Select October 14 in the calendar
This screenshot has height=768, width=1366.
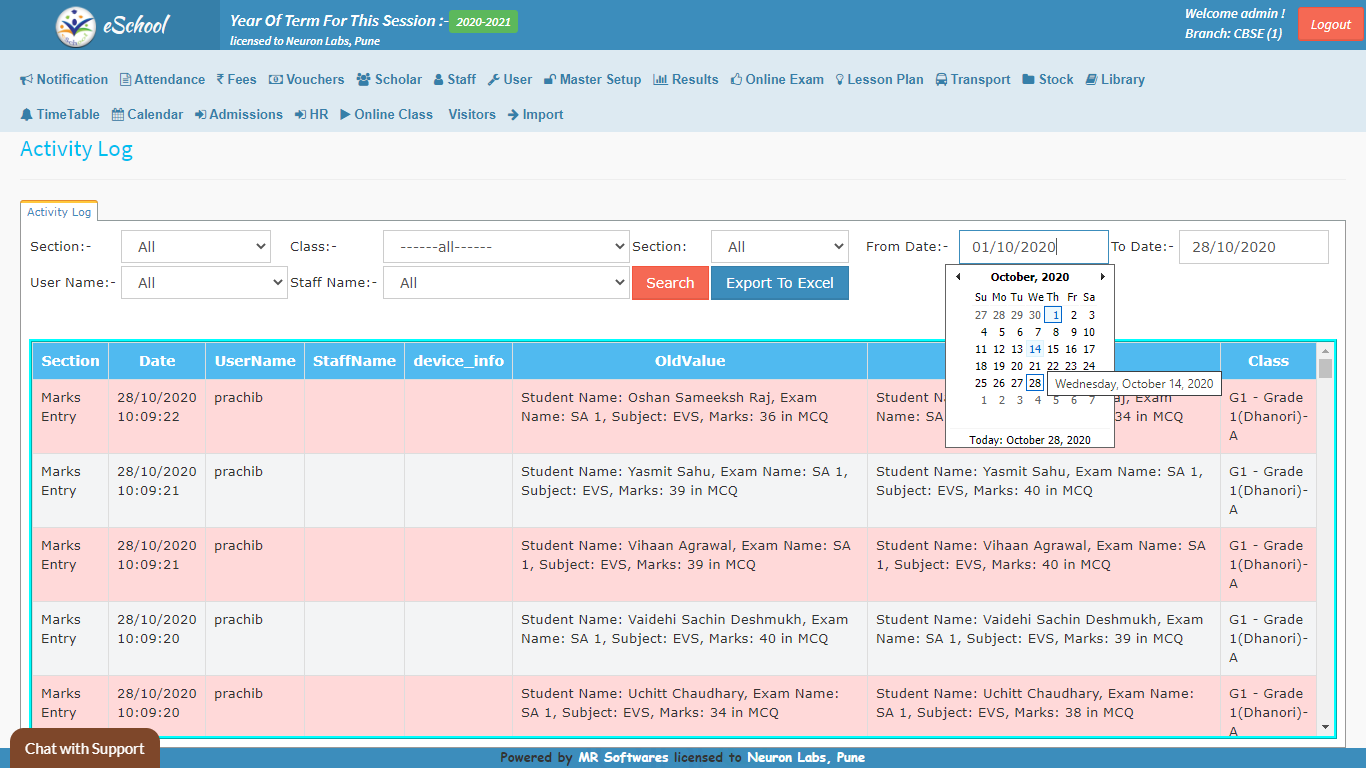(1035, 349)
